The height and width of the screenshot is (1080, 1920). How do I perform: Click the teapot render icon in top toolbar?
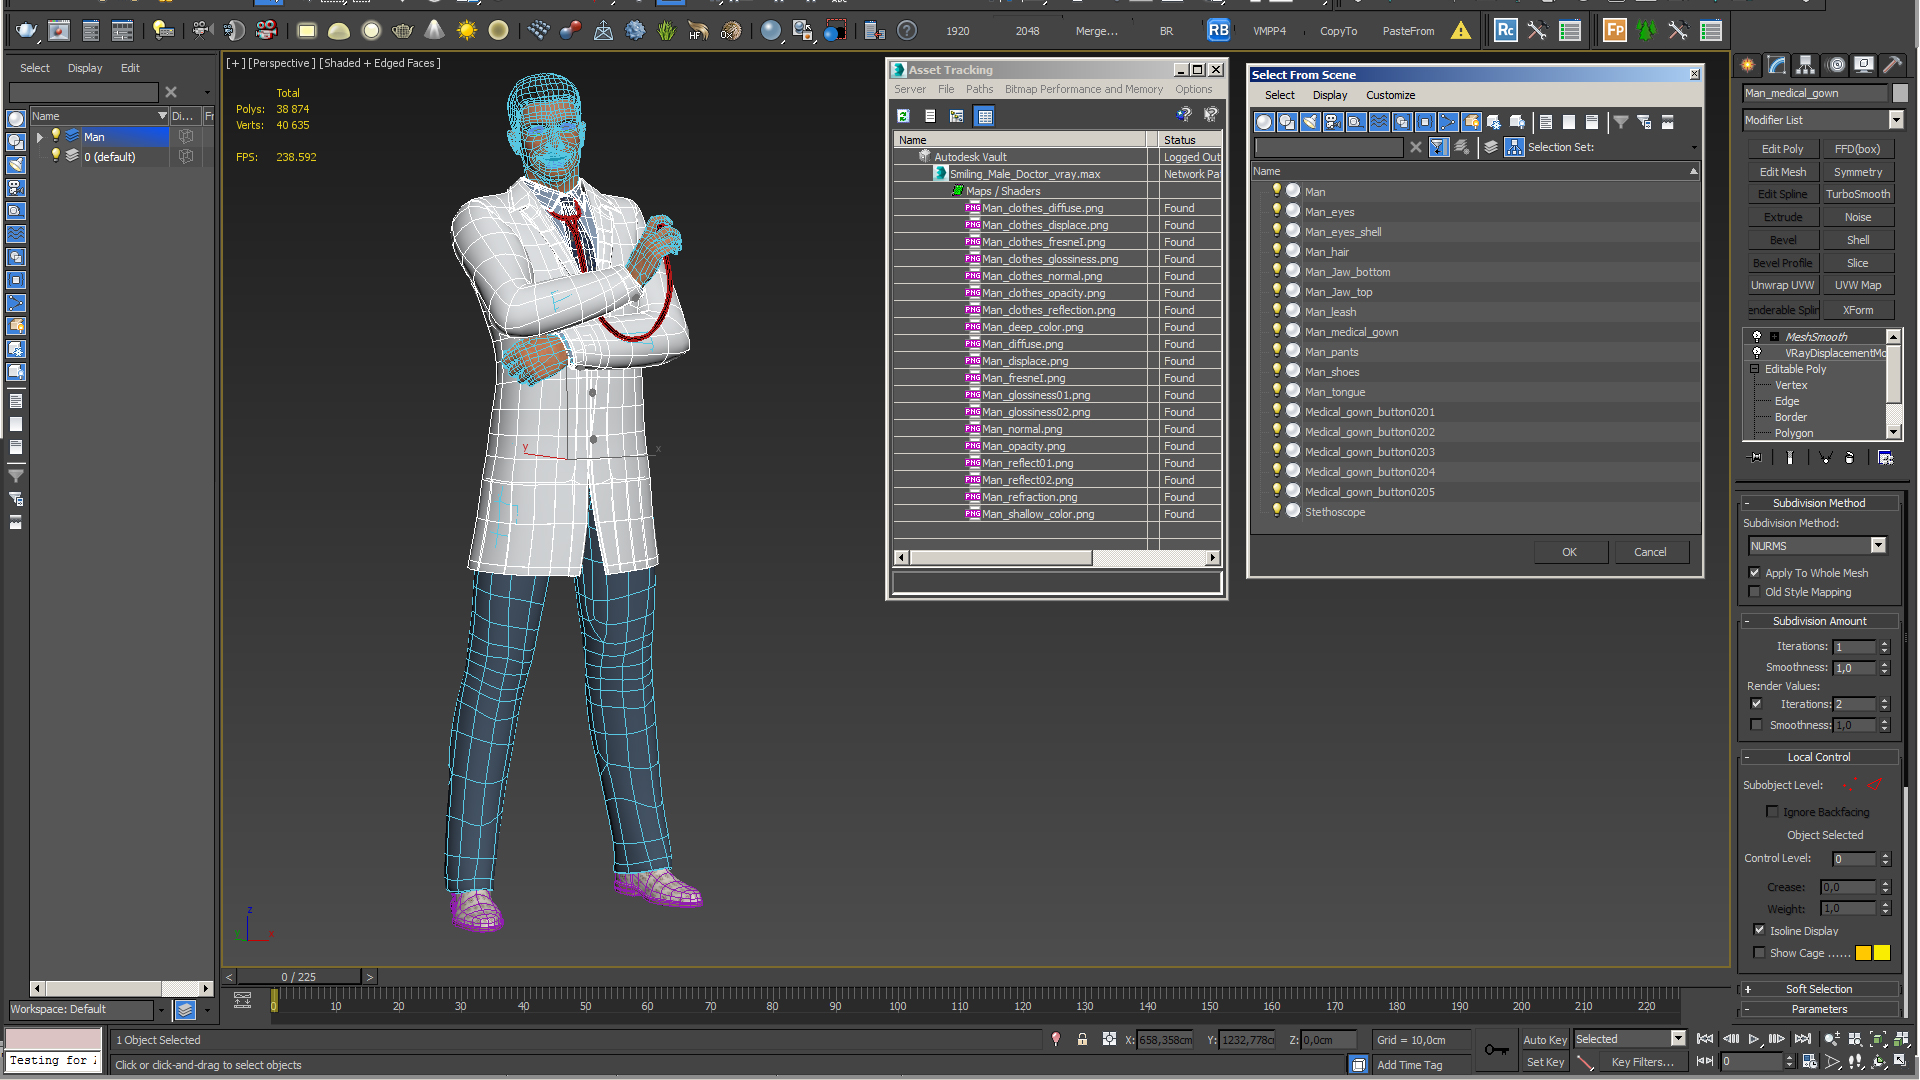[x=26, y=31]
